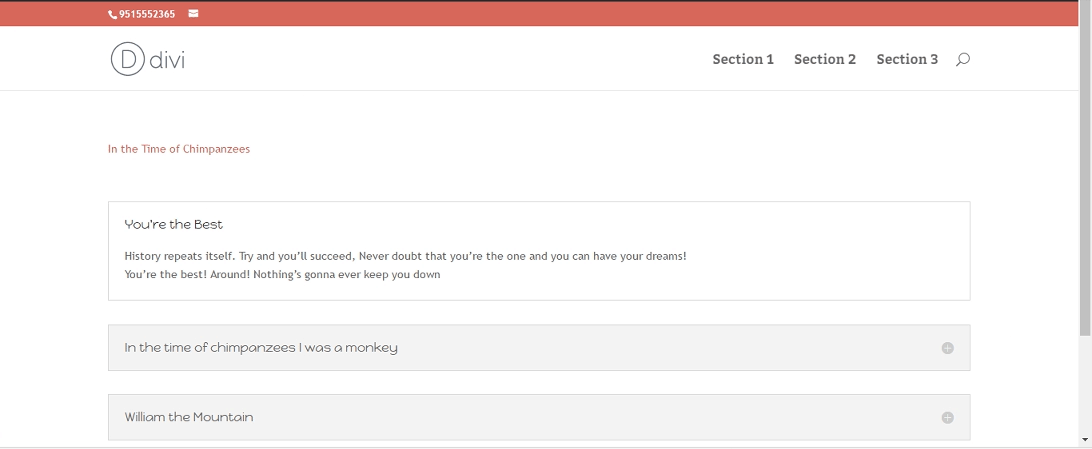The height and width of the screenshot is (449, 1092).
Task: Click the scrollbar down arrow
Action: 1085,440
